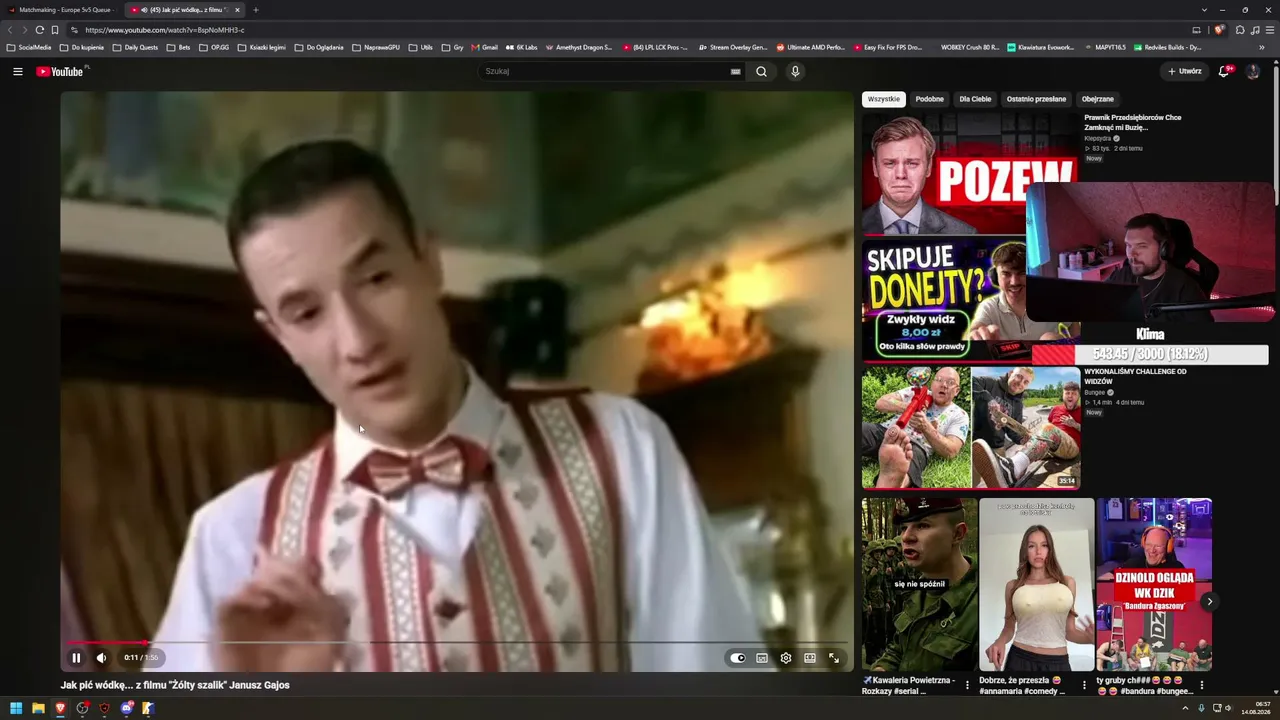Image resolution: width=1280 pixels, height=720 pixels.
Task: Open the account avatar menu
Action: (x=1253, y=71)
